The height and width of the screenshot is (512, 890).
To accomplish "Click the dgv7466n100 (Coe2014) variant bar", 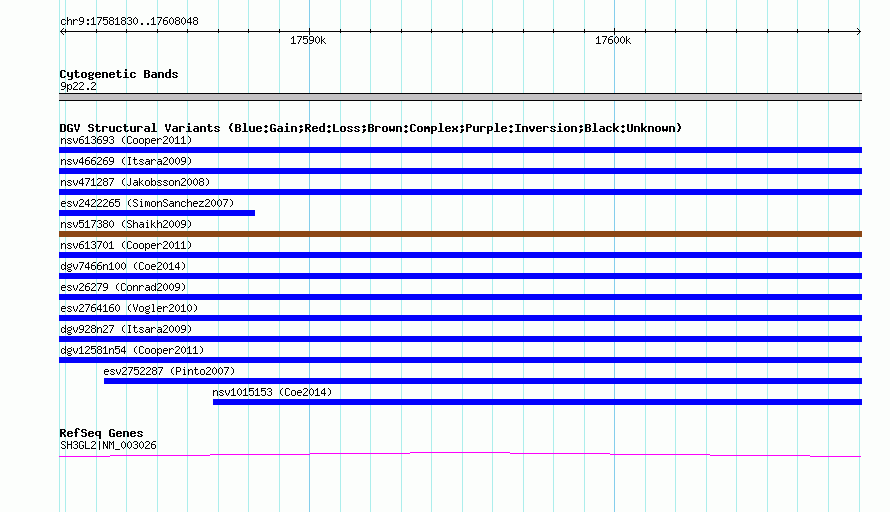I will pyautogui.click(x=460, y=276).
